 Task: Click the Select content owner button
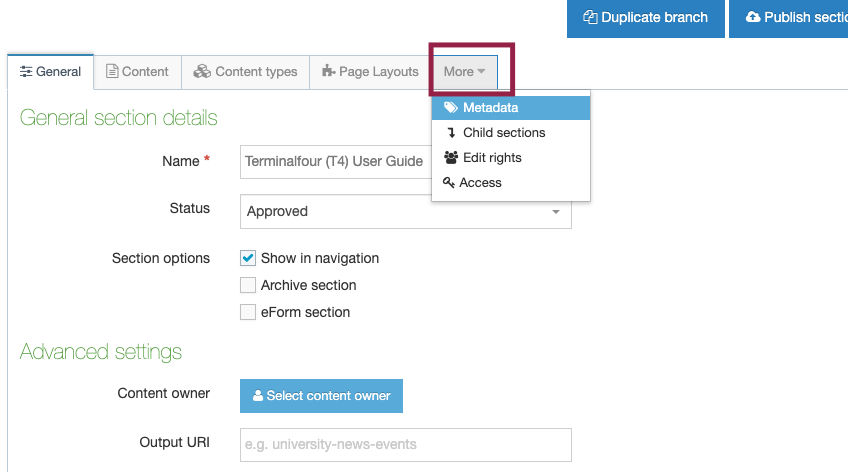(321, 396)
